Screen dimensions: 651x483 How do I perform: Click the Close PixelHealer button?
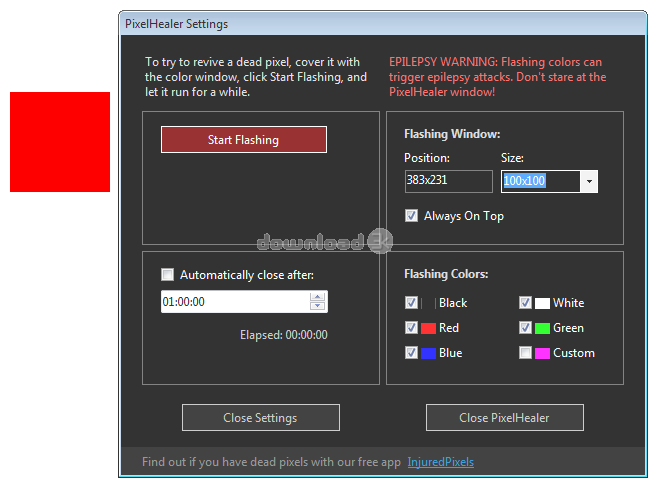504,417
